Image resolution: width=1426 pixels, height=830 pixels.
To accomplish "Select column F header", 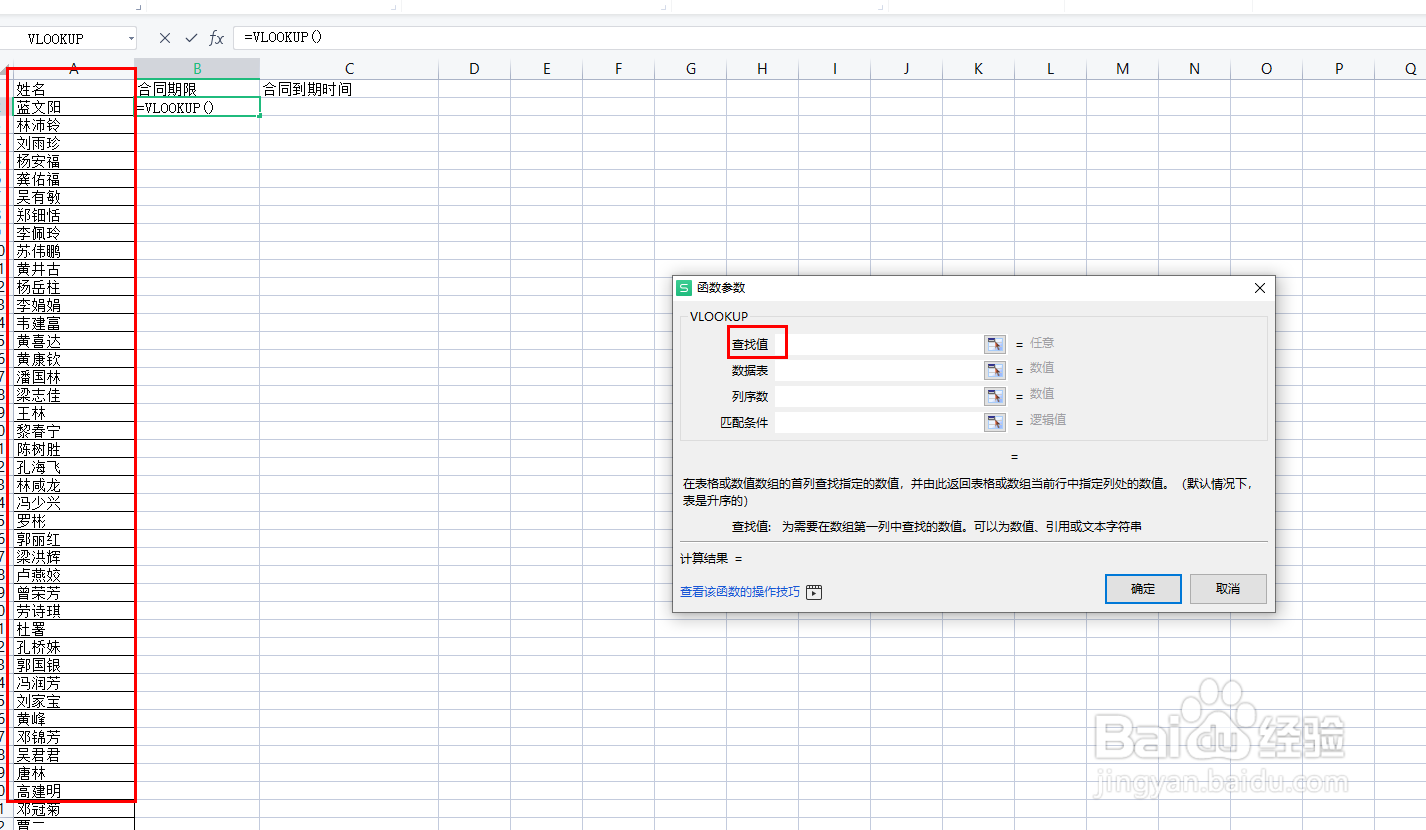I will tap(618, 69).
